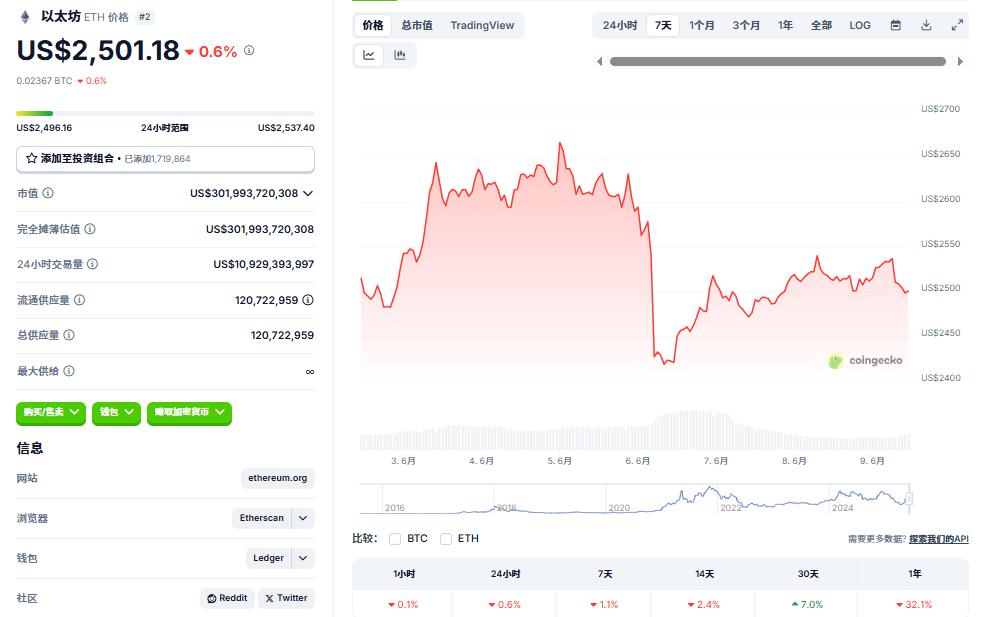Screen dimensions: 983x617
Task: Show market cap info tooltip icon
Action: pos(48,193)
